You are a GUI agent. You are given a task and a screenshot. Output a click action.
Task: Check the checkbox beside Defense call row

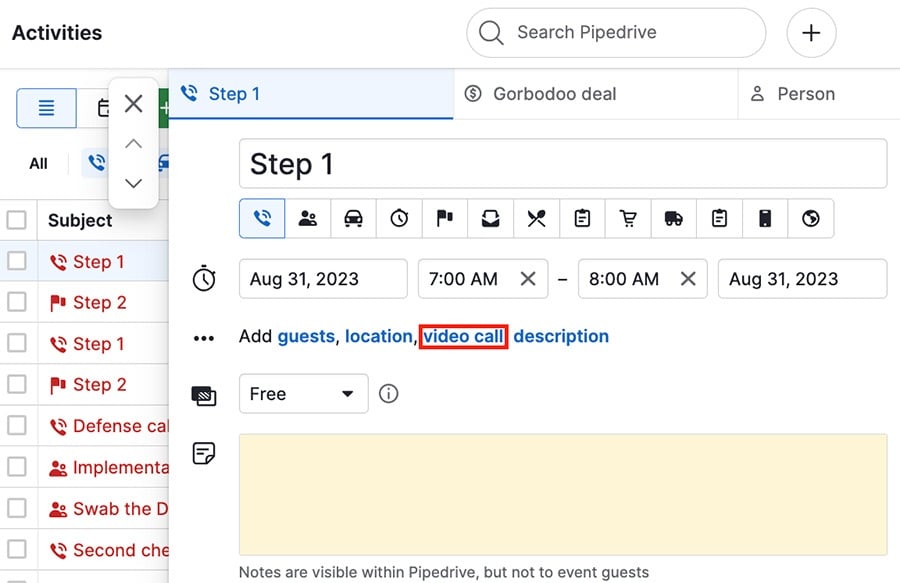coord(17,426)
